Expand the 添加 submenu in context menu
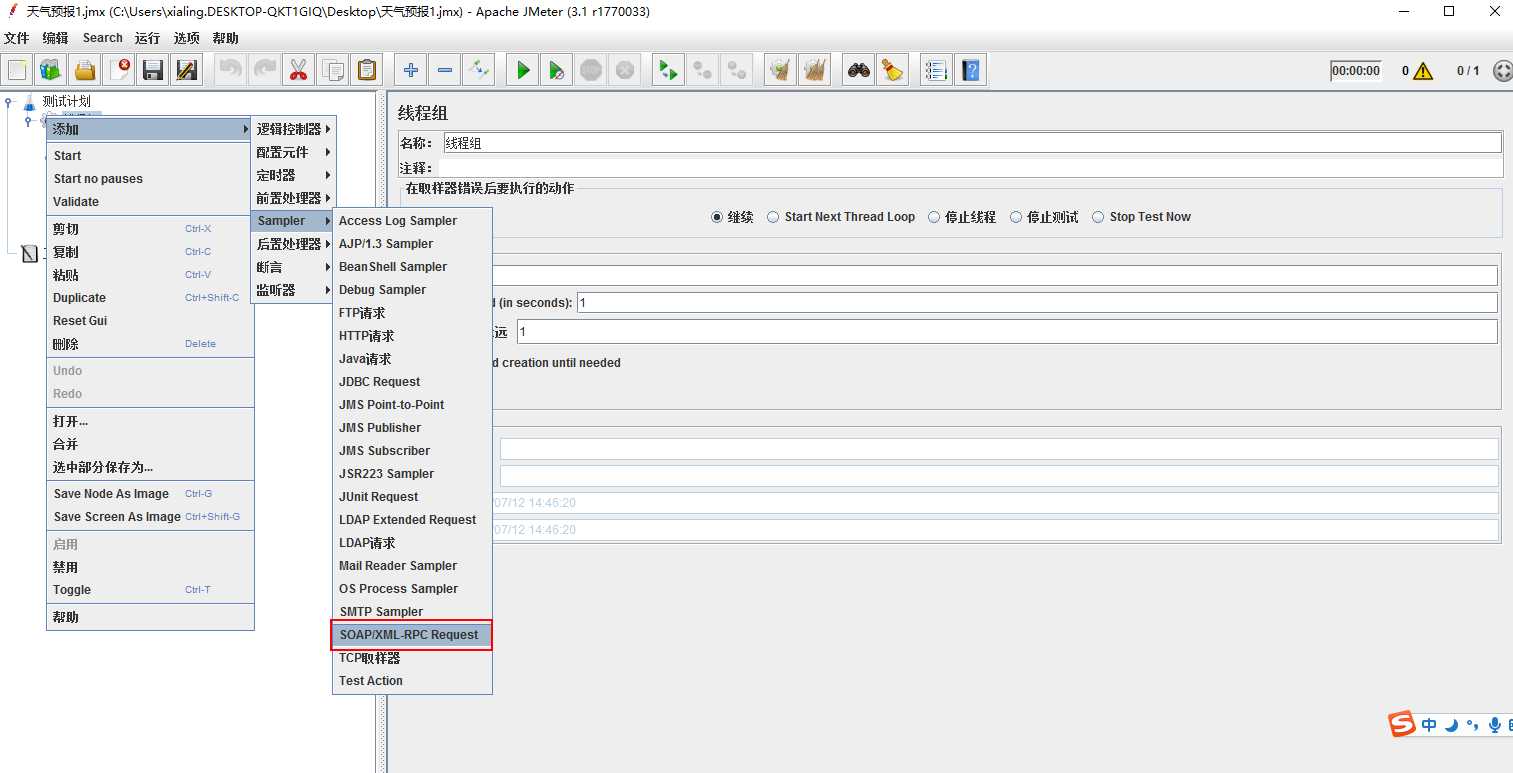 tap(150, 129)
